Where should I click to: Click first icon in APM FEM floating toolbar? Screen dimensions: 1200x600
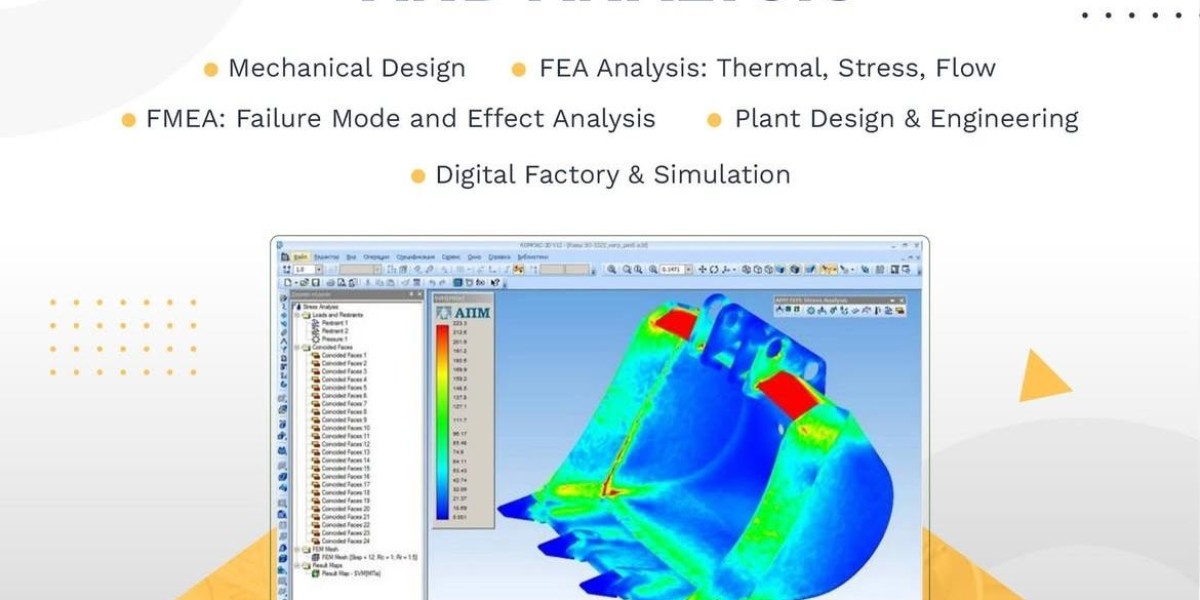[x=781, y=311]
